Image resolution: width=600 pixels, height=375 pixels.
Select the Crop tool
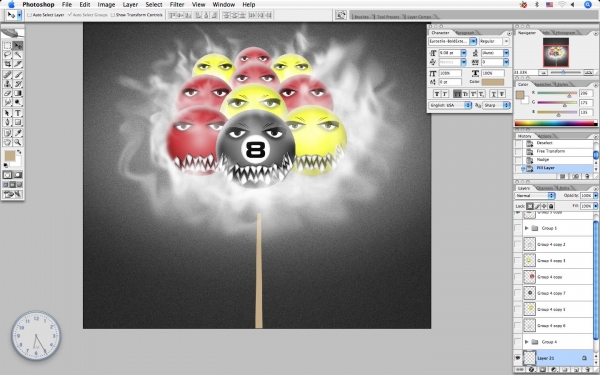point(8,64)
